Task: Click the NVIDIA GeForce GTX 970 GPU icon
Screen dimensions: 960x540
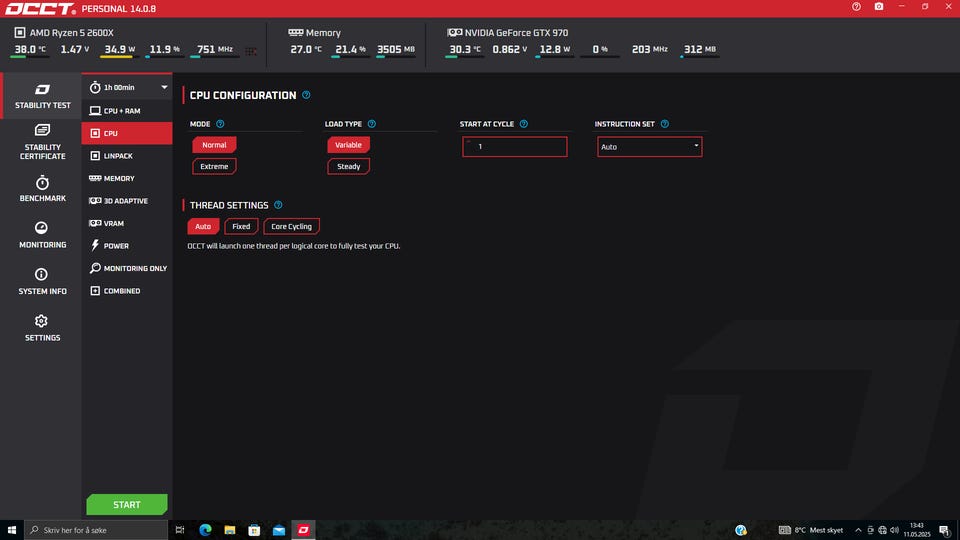Action: (454, 32)
